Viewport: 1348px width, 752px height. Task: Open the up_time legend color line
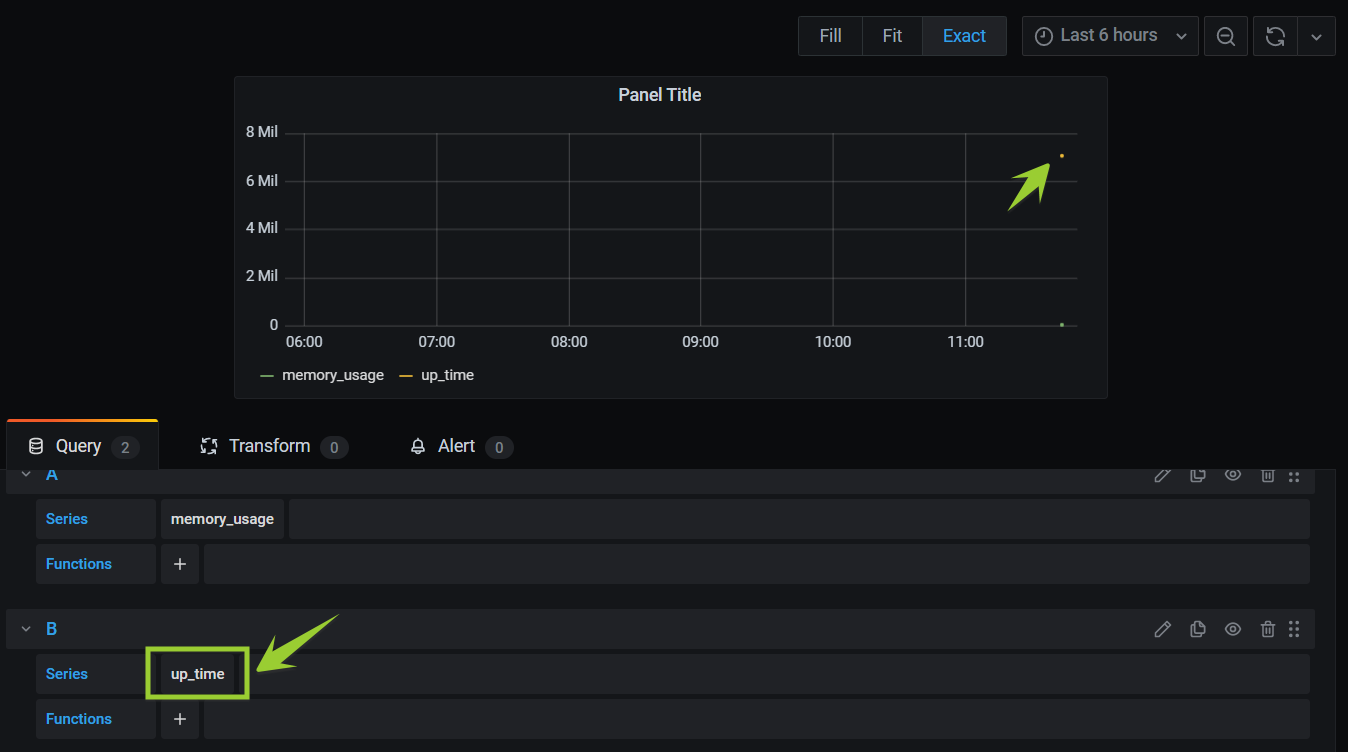tap(406, 376)
